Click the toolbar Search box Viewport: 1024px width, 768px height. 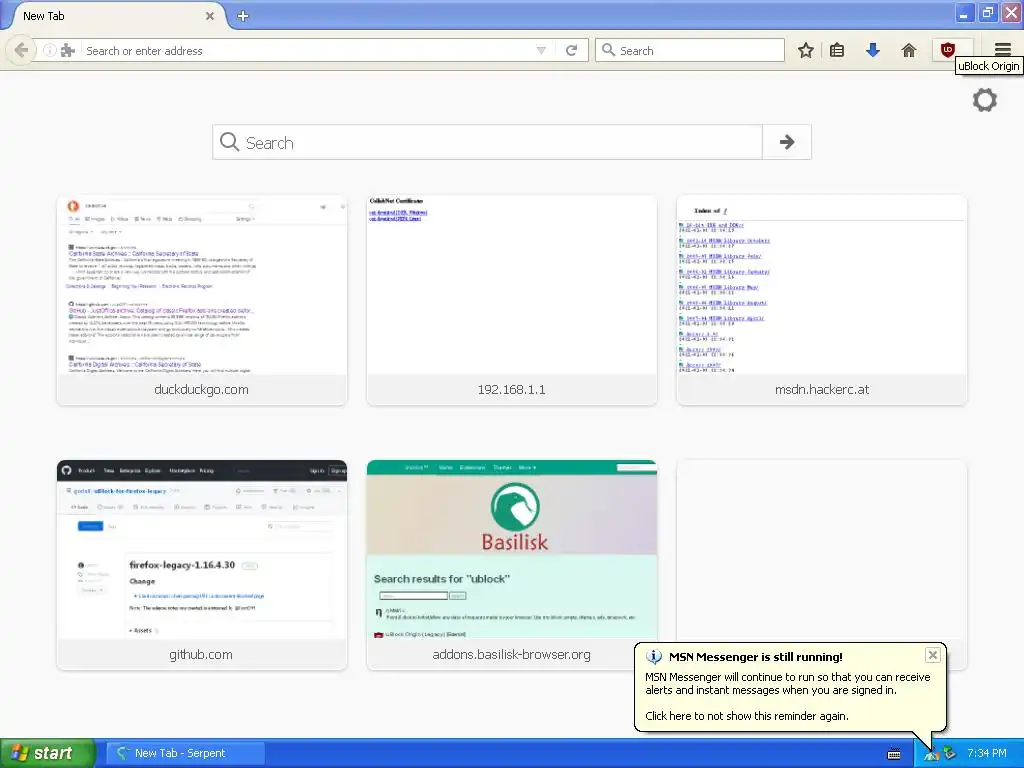[x=690, y=50]
